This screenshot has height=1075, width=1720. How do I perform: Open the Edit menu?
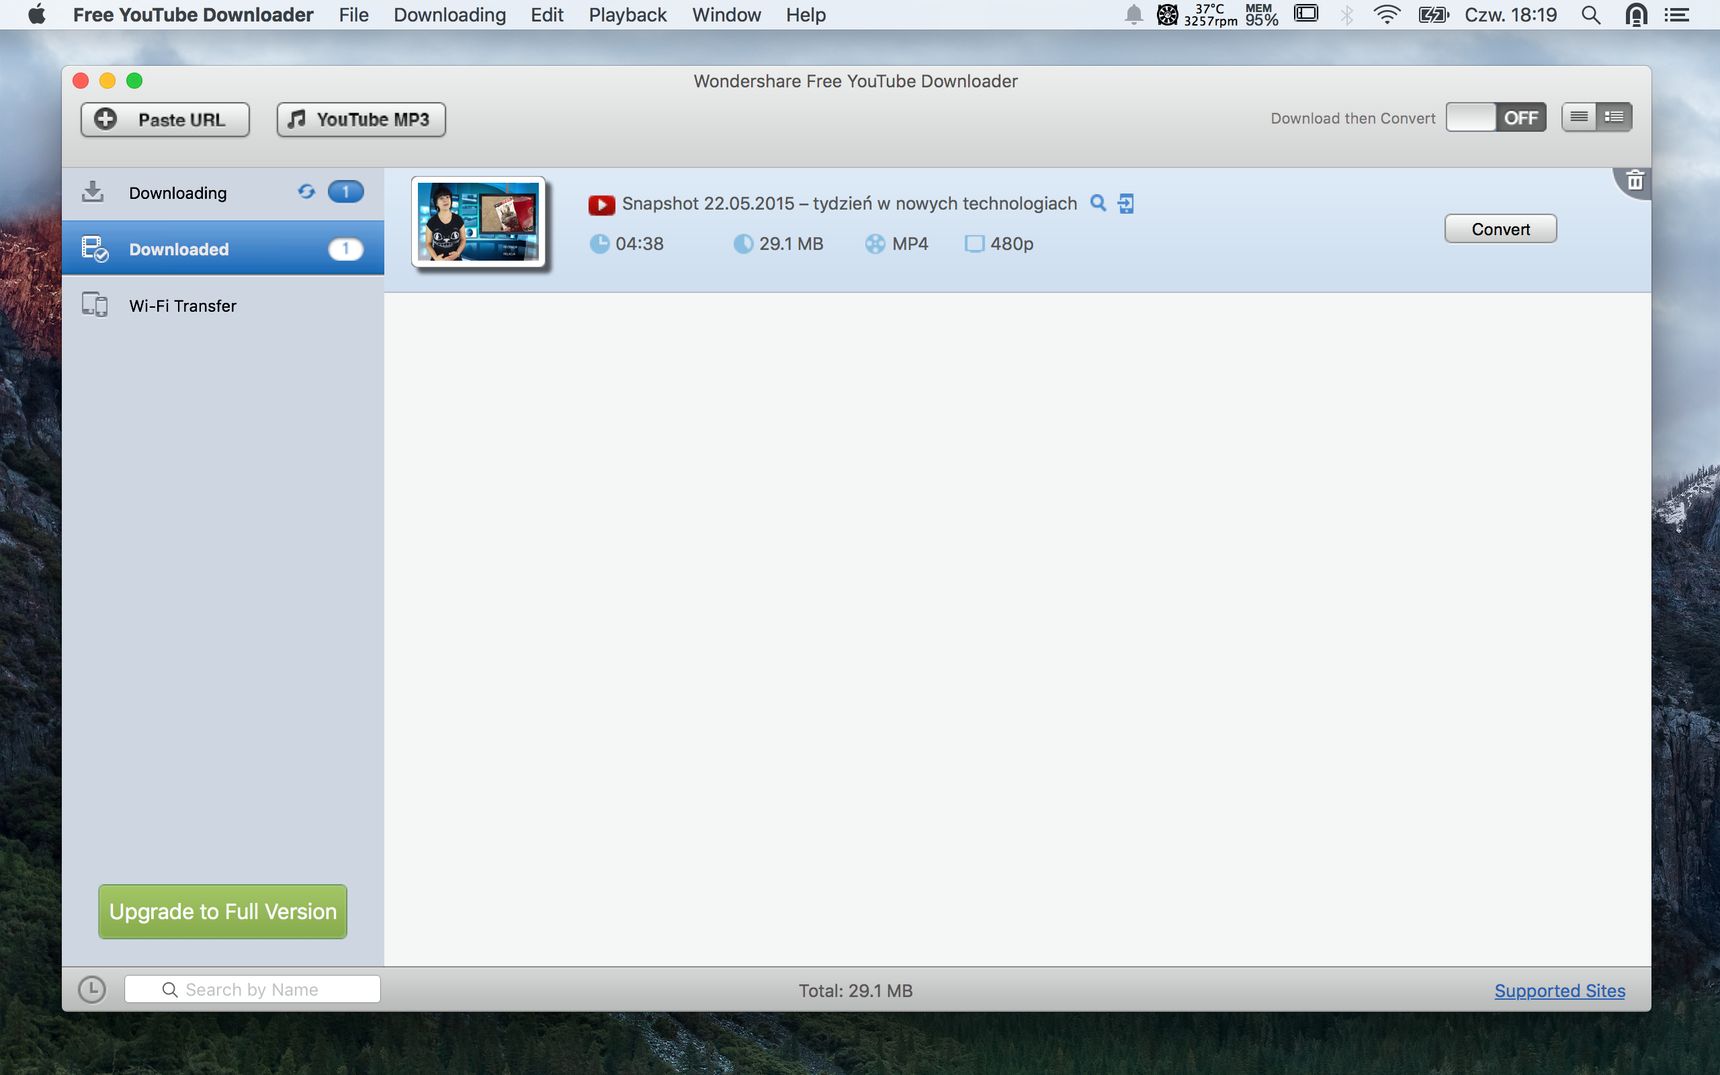(x=547, y=15)
